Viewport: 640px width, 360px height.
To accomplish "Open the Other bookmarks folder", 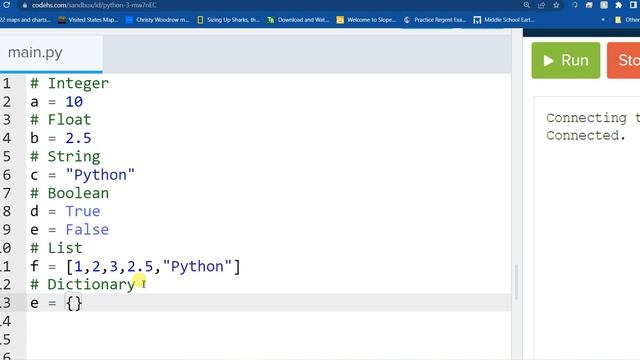I will pos(627,20).
